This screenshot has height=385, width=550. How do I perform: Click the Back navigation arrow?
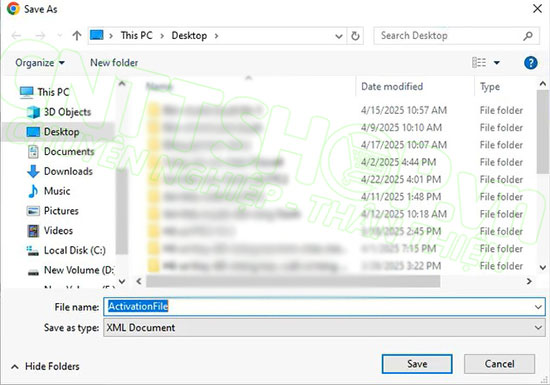coord(16,35)
